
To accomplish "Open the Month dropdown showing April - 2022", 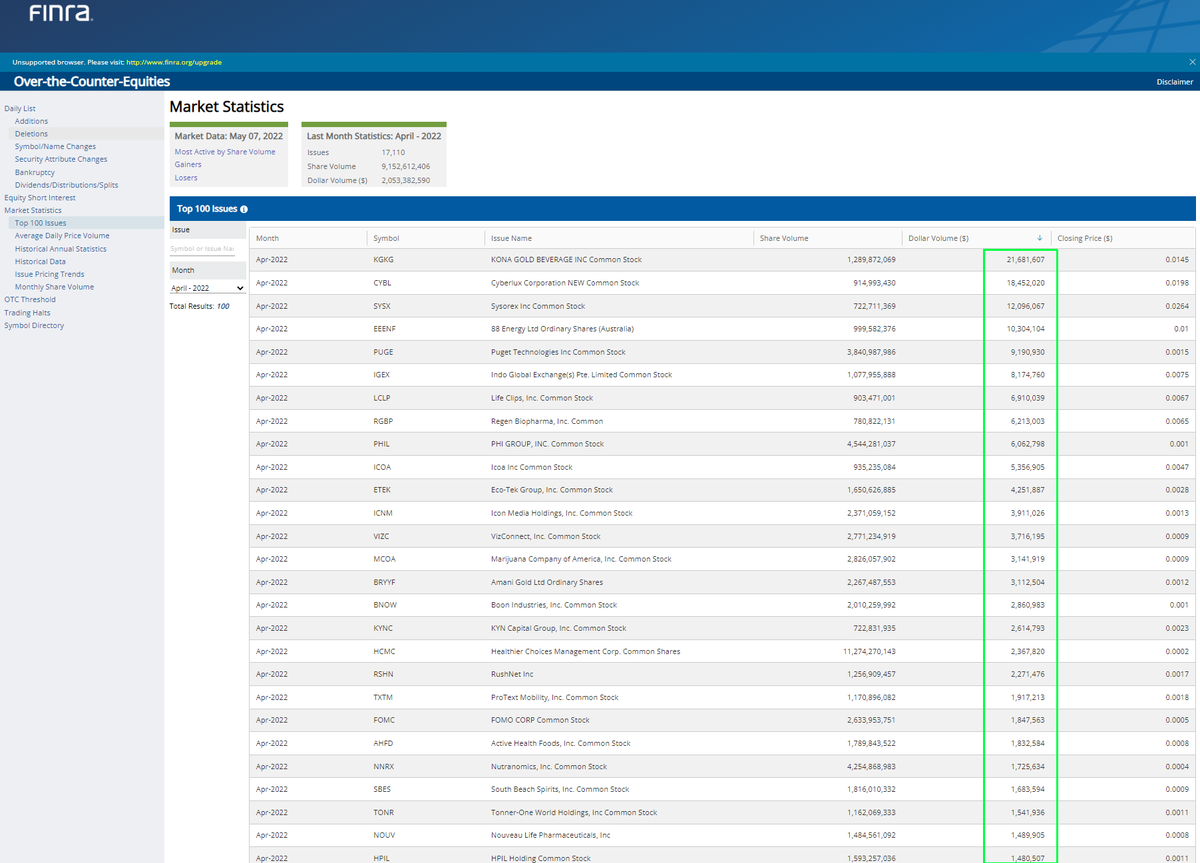I will pyautogui.click(x=208, y=288).
